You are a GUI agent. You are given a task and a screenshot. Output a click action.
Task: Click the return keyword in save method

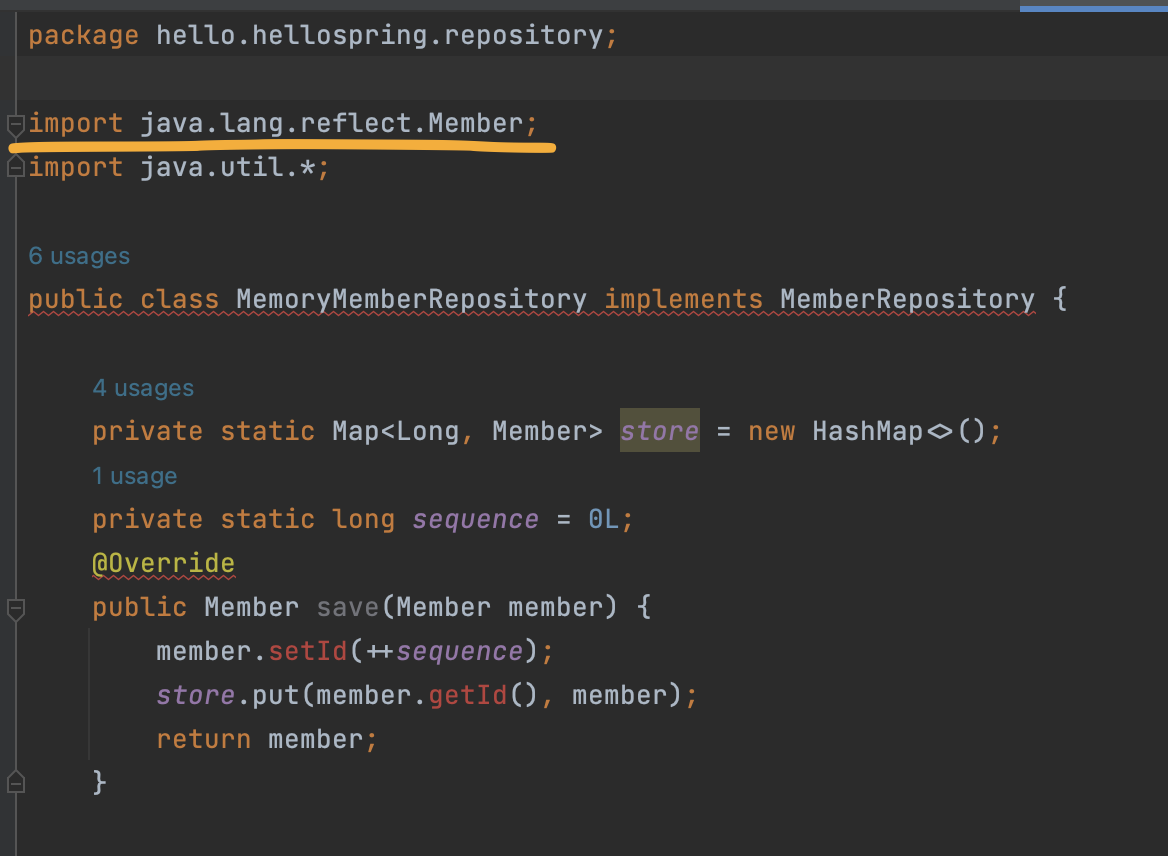tap(203, 739)
